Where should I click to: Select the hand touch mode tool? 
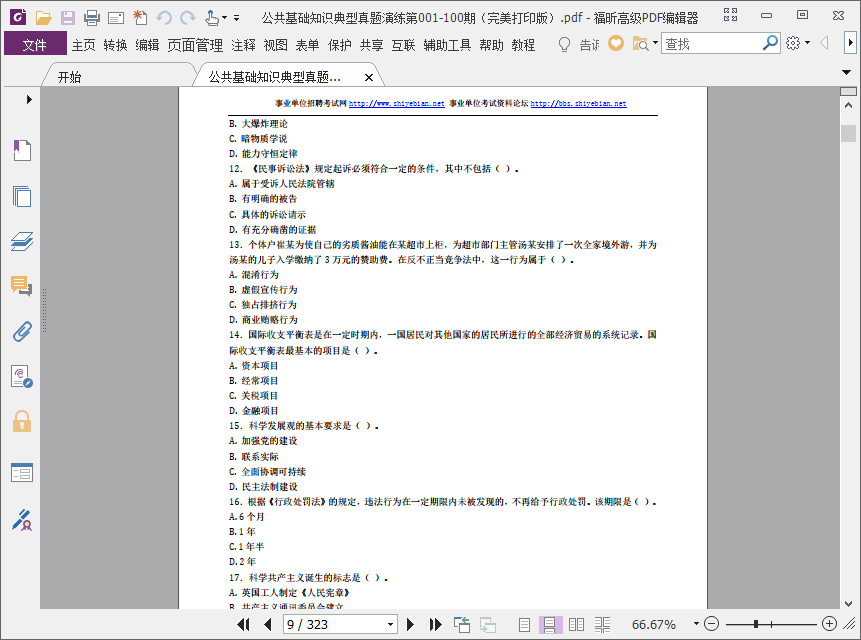[212, 18]
